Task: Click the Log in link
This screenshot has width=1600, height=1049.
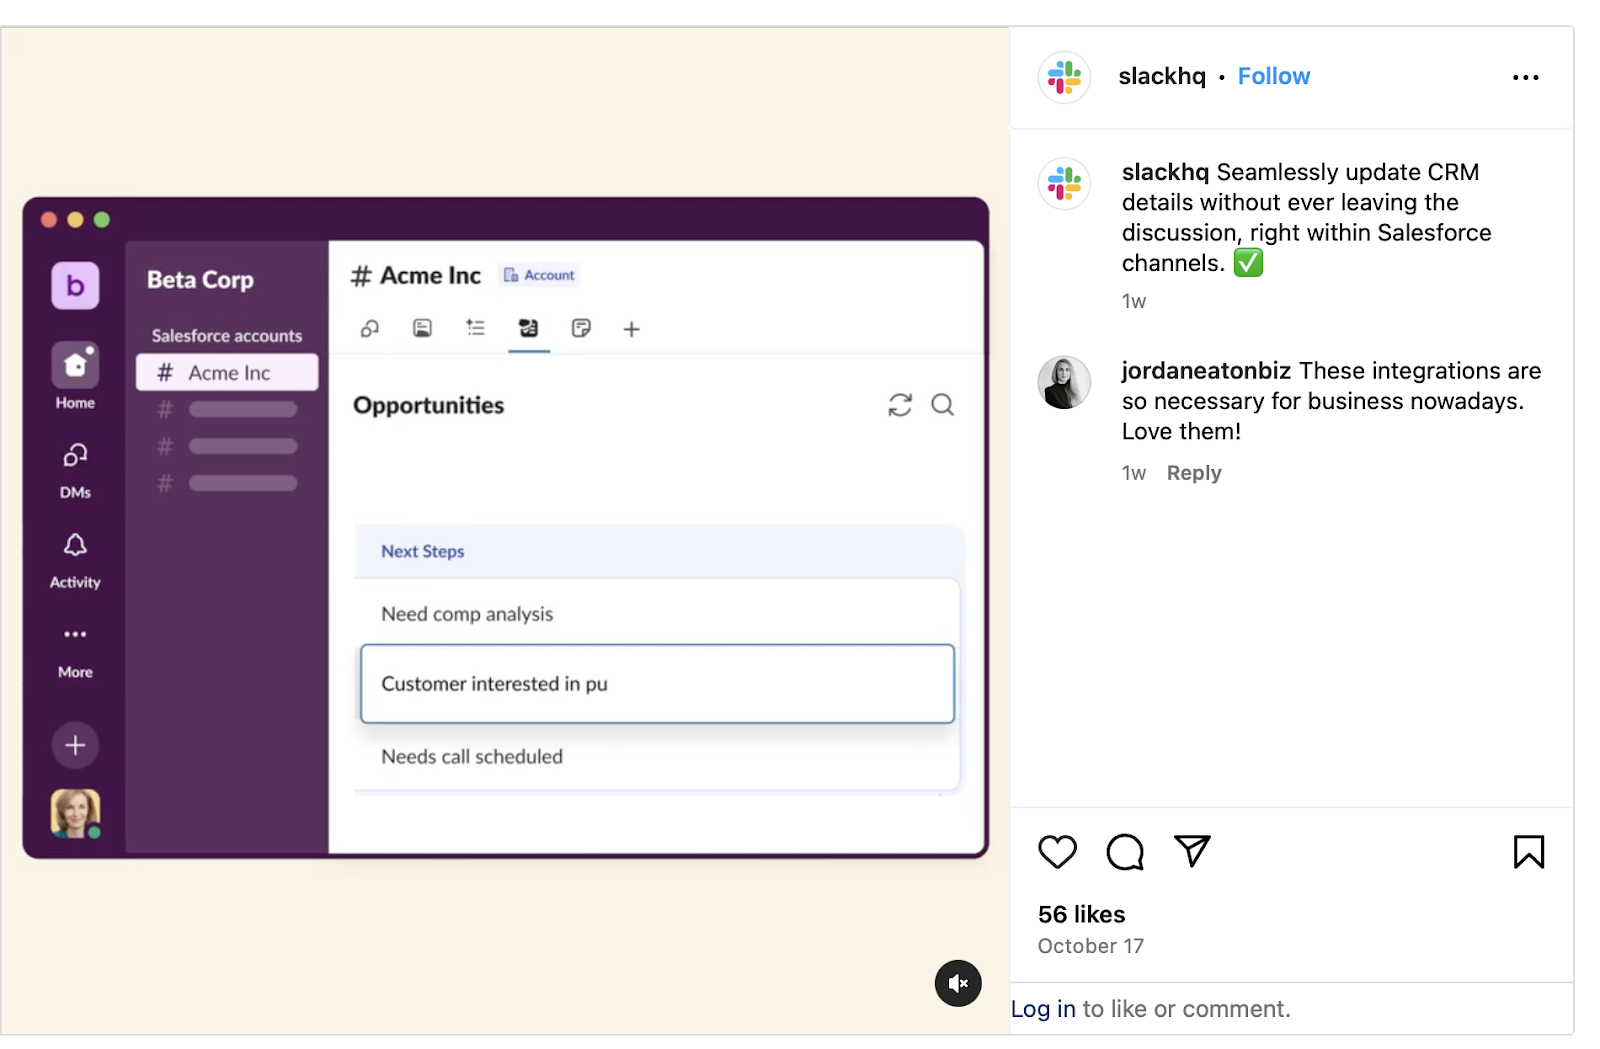Action: click(1043, 1009)
